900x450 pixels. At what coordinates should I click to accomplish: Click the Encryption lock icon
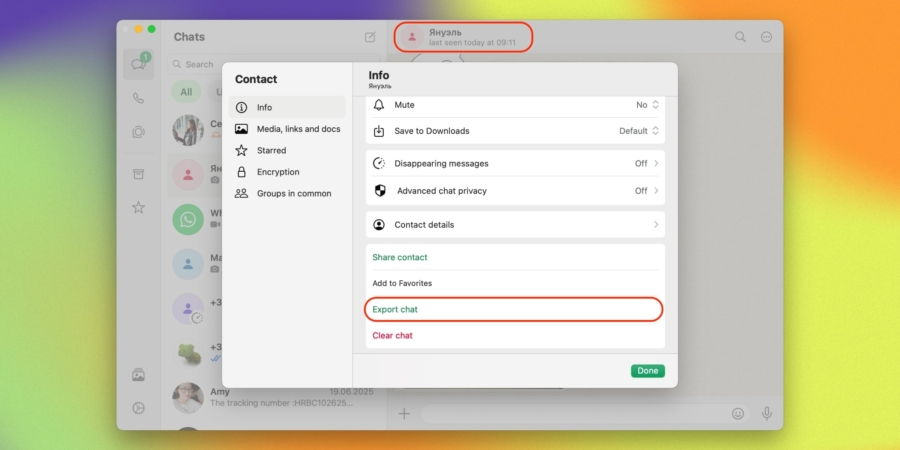[x=242, y=172]
